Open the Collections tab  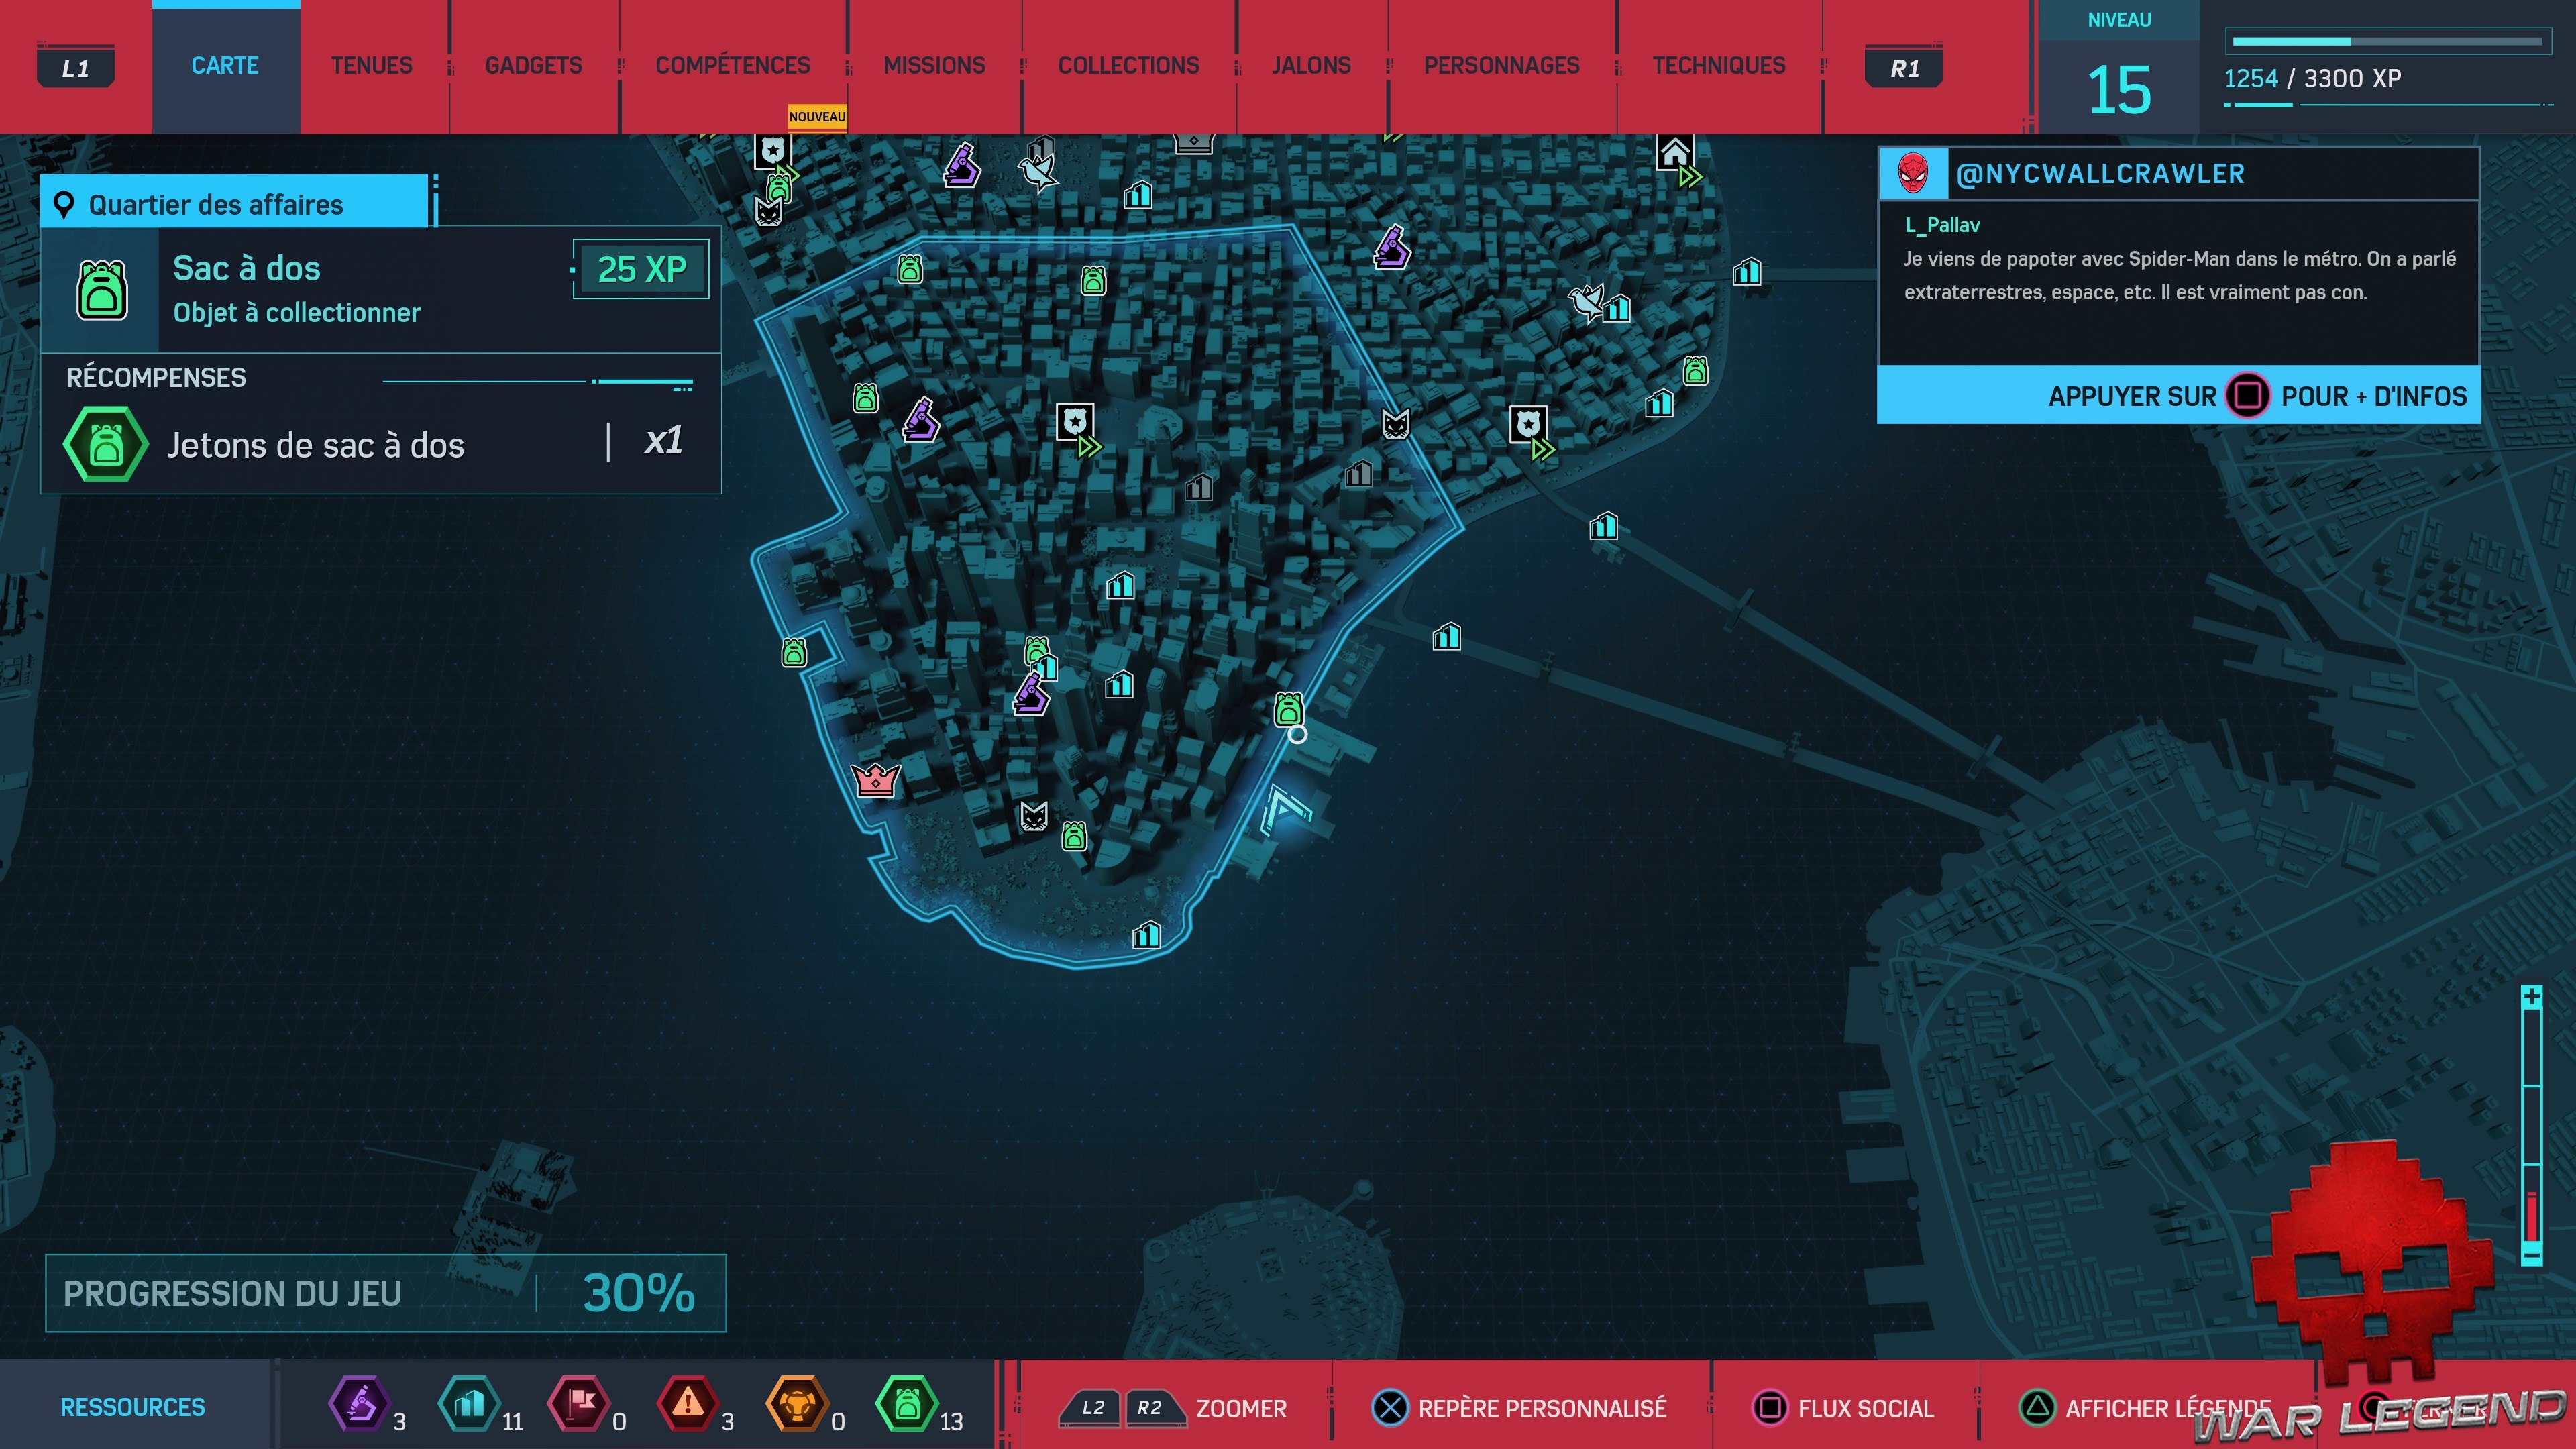(1128, 66)
